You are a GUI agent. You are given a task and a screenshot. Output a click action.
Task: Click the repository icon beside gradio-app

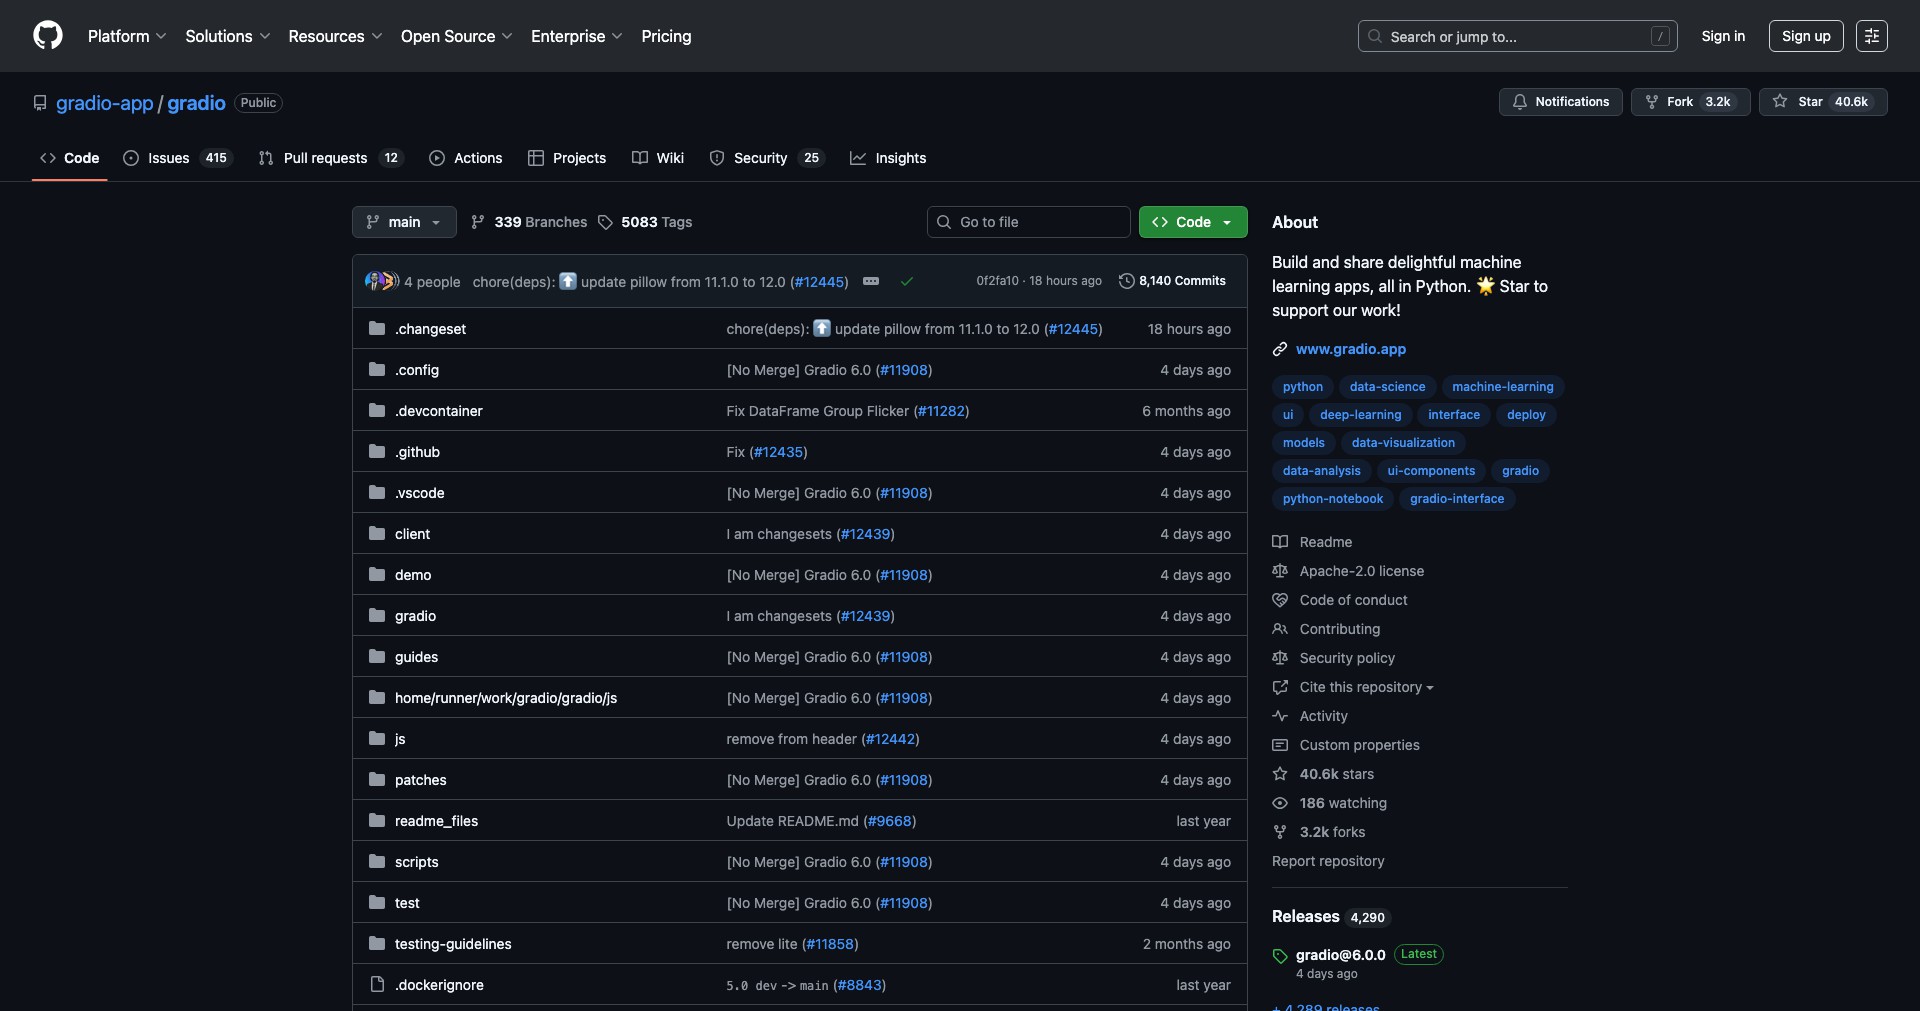40,103
